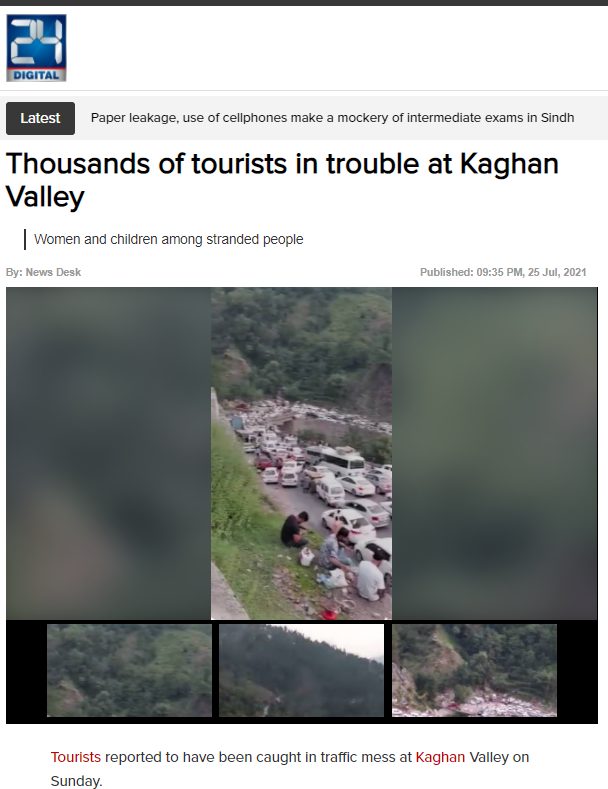Click the blurred right side of the main image
This screenshot has height=789, width=608.
point(495,453)
